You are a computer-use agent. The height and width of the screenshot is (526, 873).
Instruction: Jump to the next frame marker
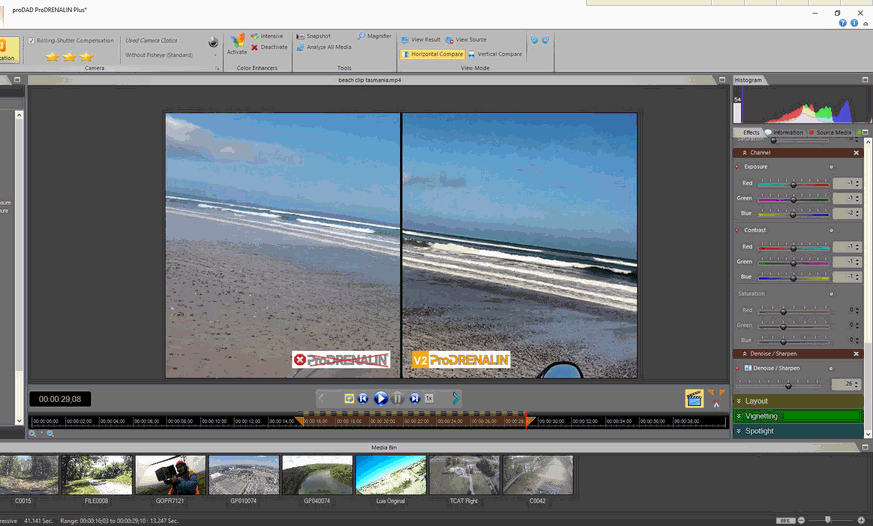pos(415,399)
